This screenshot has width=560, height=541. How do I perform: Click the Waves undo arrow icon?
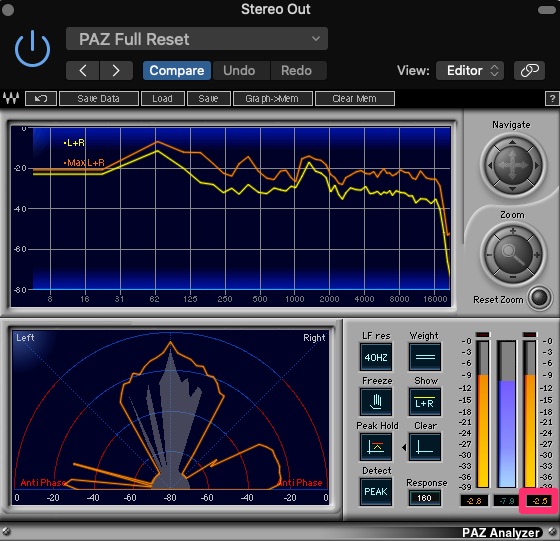pos(41,99)
